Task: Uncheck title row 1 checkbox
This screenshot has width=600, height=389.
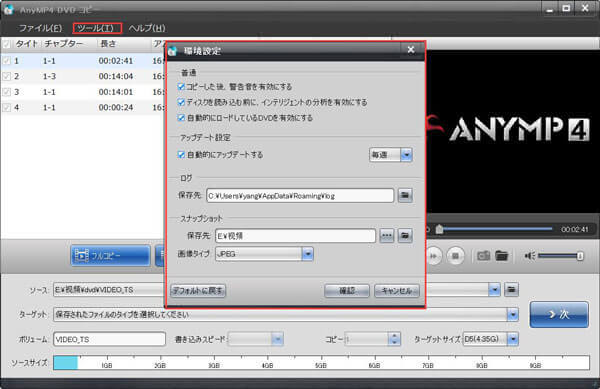Action: (6, 60)
